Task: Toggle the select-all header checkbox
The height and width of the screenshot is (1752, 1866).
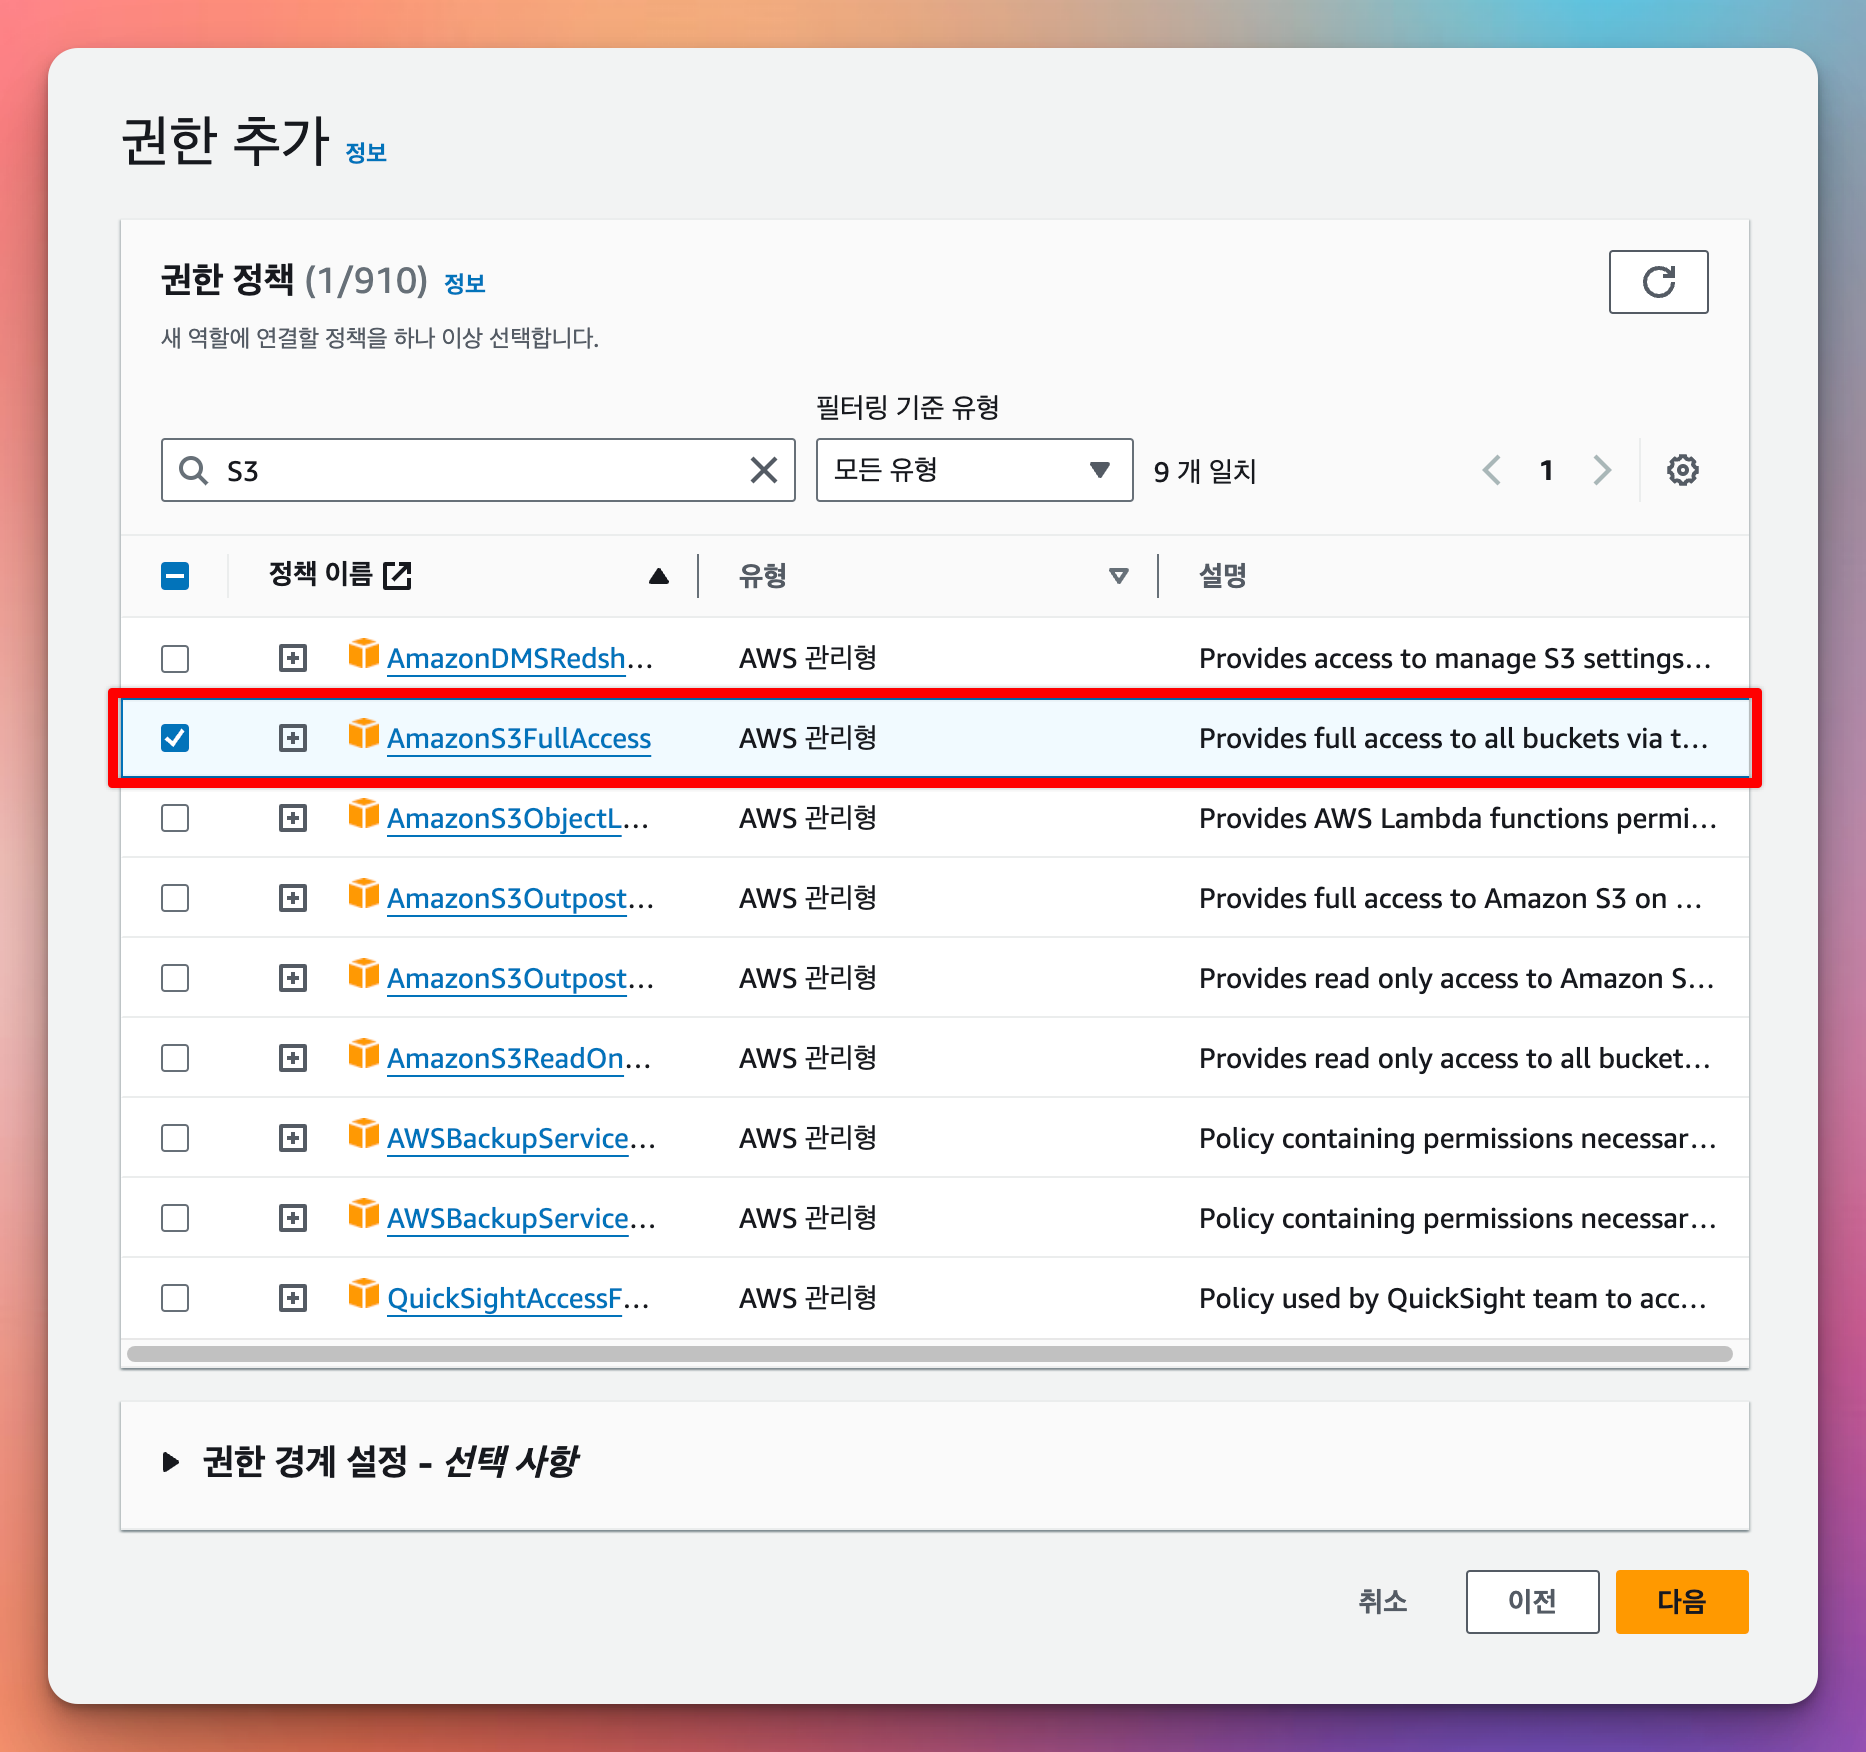Action: coord(175,576)
